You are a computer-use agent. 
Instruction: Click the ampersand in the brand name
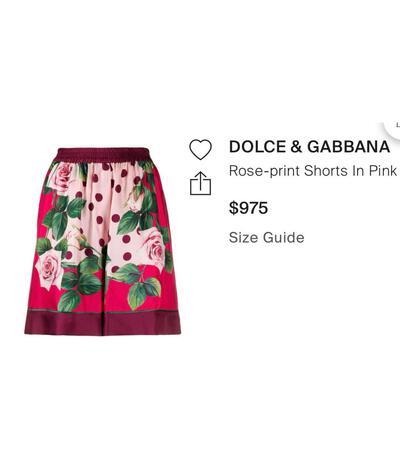coord(296,147)
